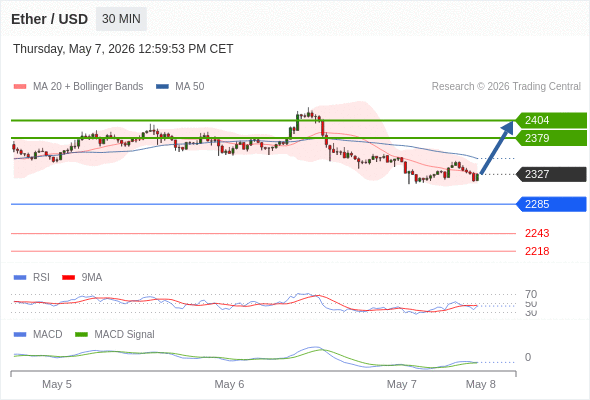Click the blue 2285 pivot price tag
This screenshot has height=400, width=590.
pos(551,204)
